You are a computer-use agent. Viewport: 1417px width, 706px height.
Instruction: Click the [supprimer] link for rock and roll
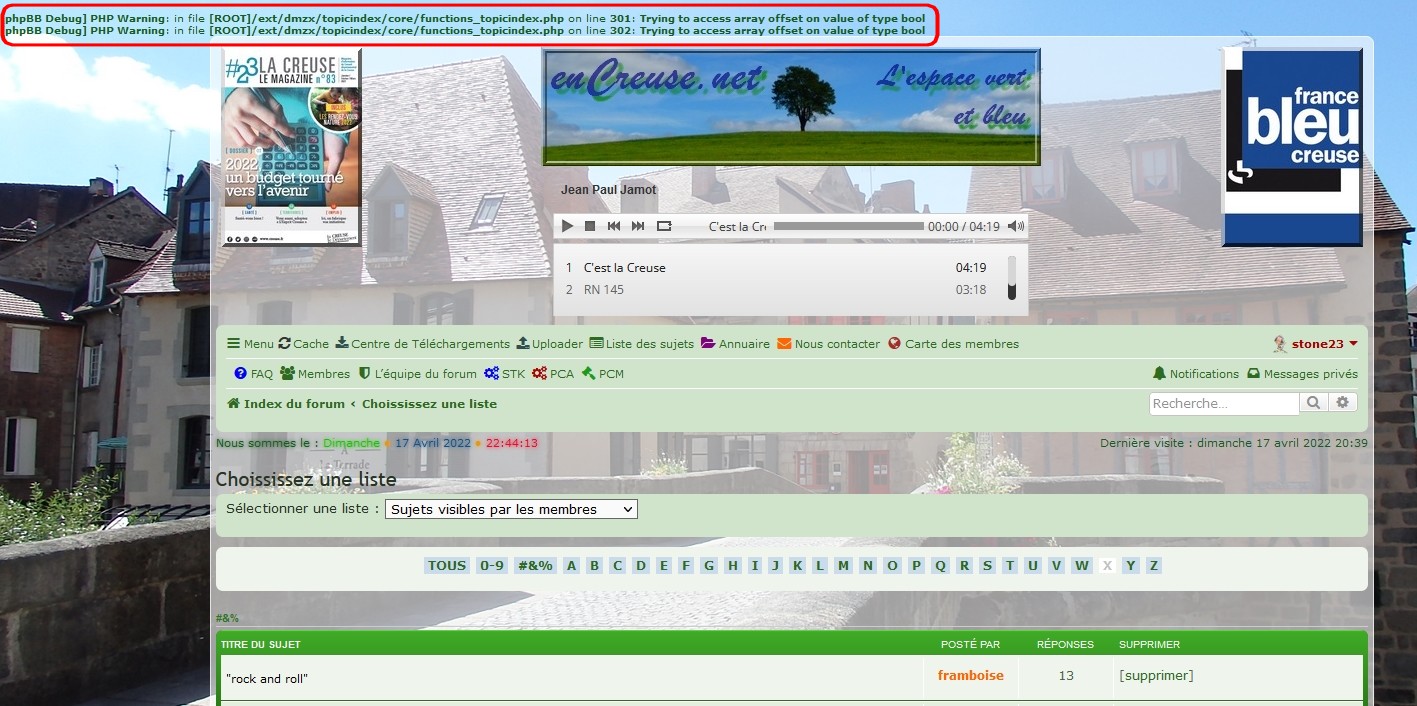(1156, 675)
